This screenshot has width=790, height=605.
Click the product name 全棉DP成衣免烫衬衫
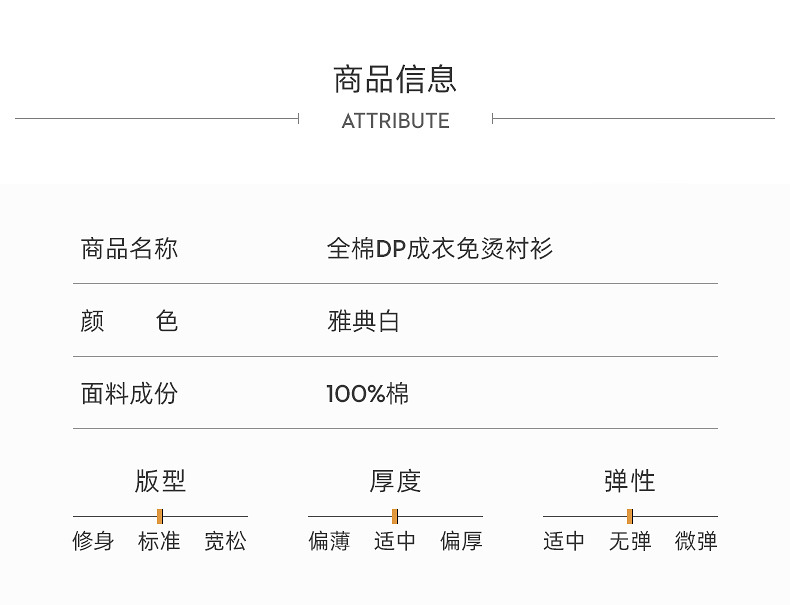coord(440,248)
